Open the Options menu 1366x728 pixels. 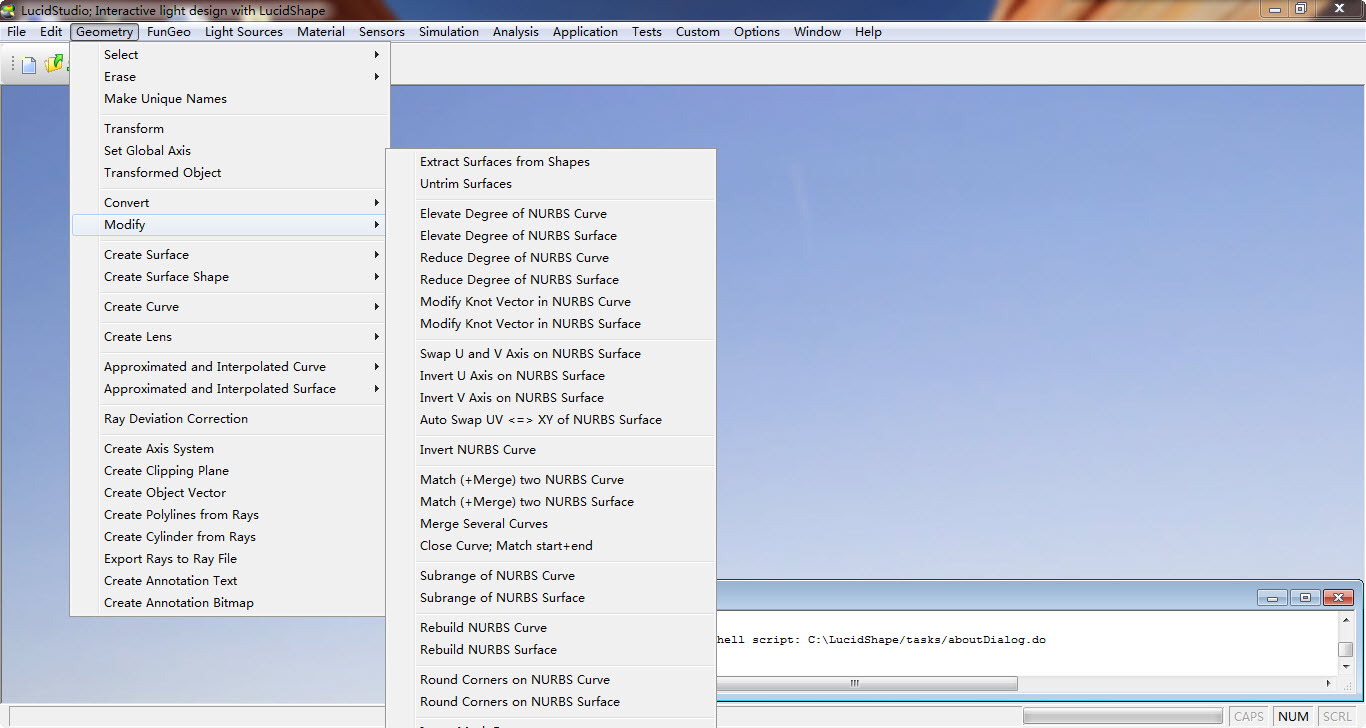pyautogui.click(x=757, y=32)
